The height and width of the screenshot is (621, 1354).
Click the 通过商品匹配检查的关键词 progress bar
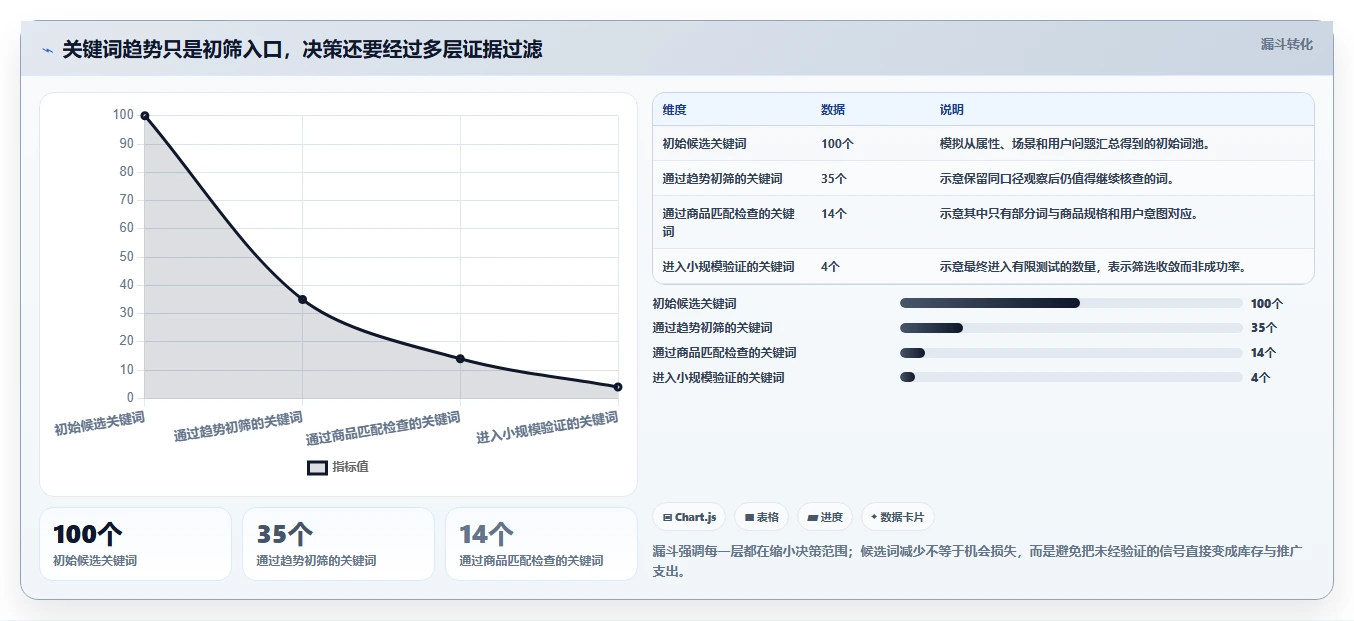pos(1071,353)
